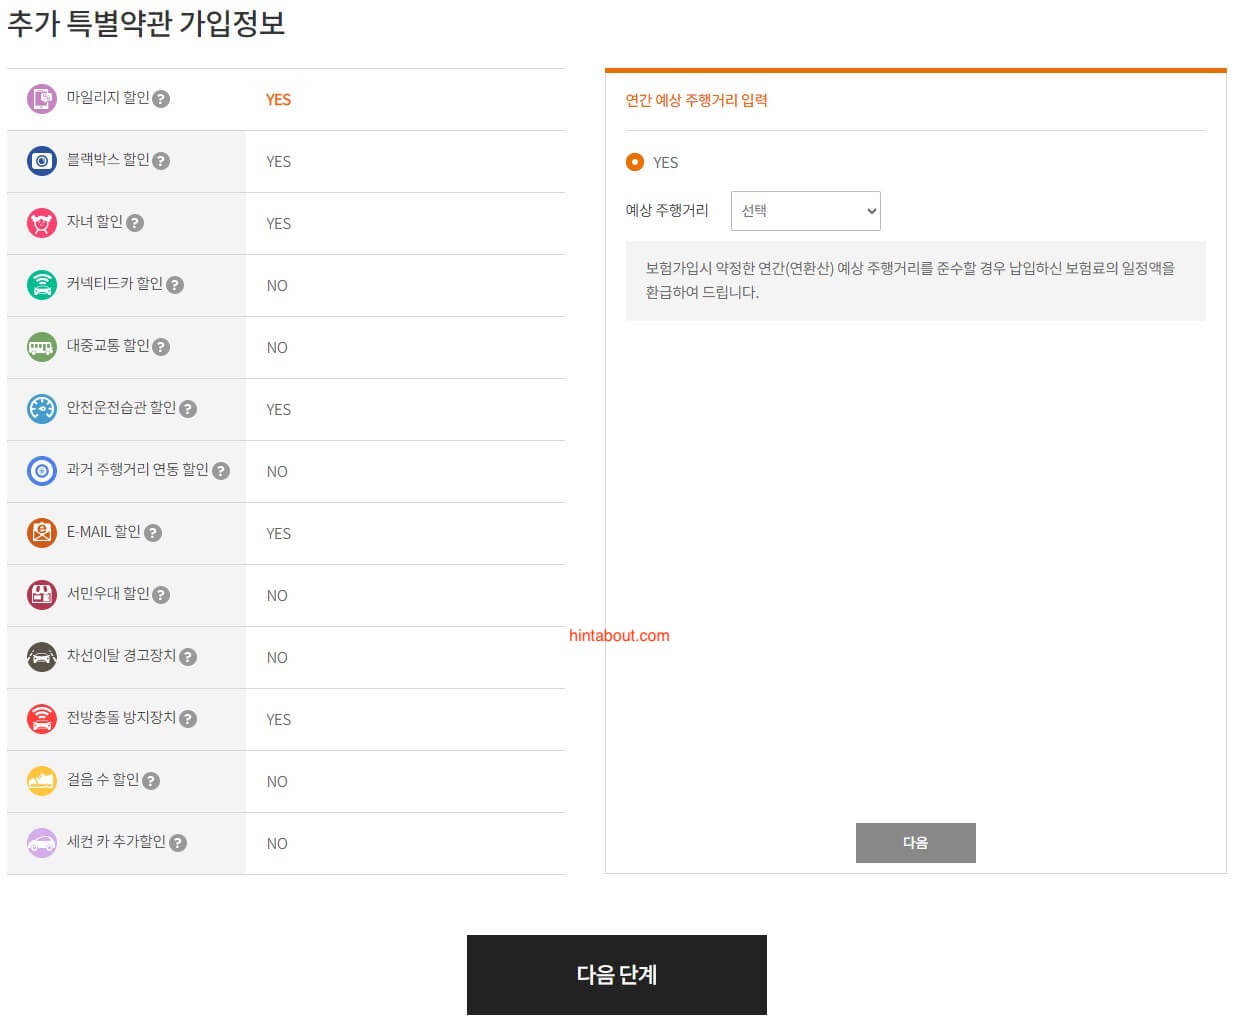Viewport: 1236px width, 1022px height.
Task: Click the 전방충돌 방지장치 red icon
Action: [41, 719]
